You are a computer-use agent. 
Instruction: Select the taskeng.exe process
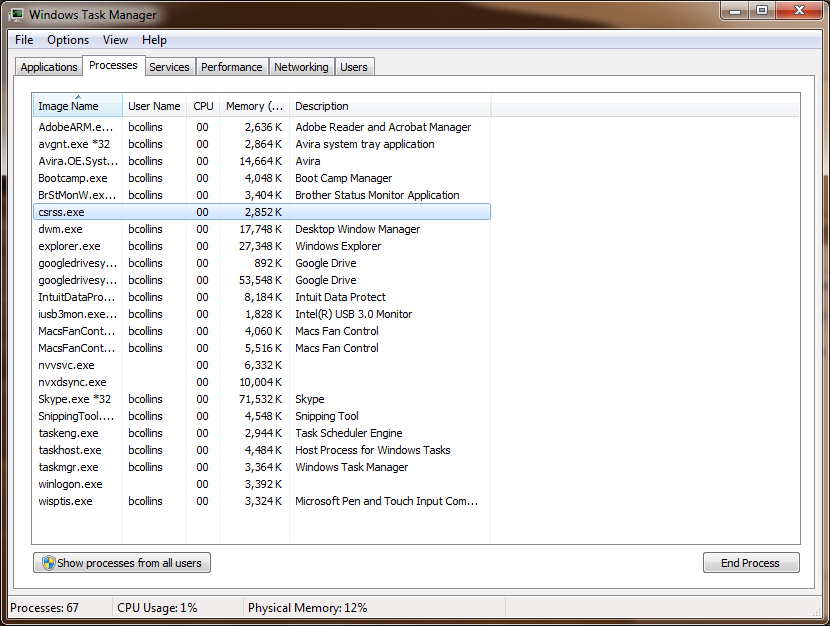tap(262, 433)
